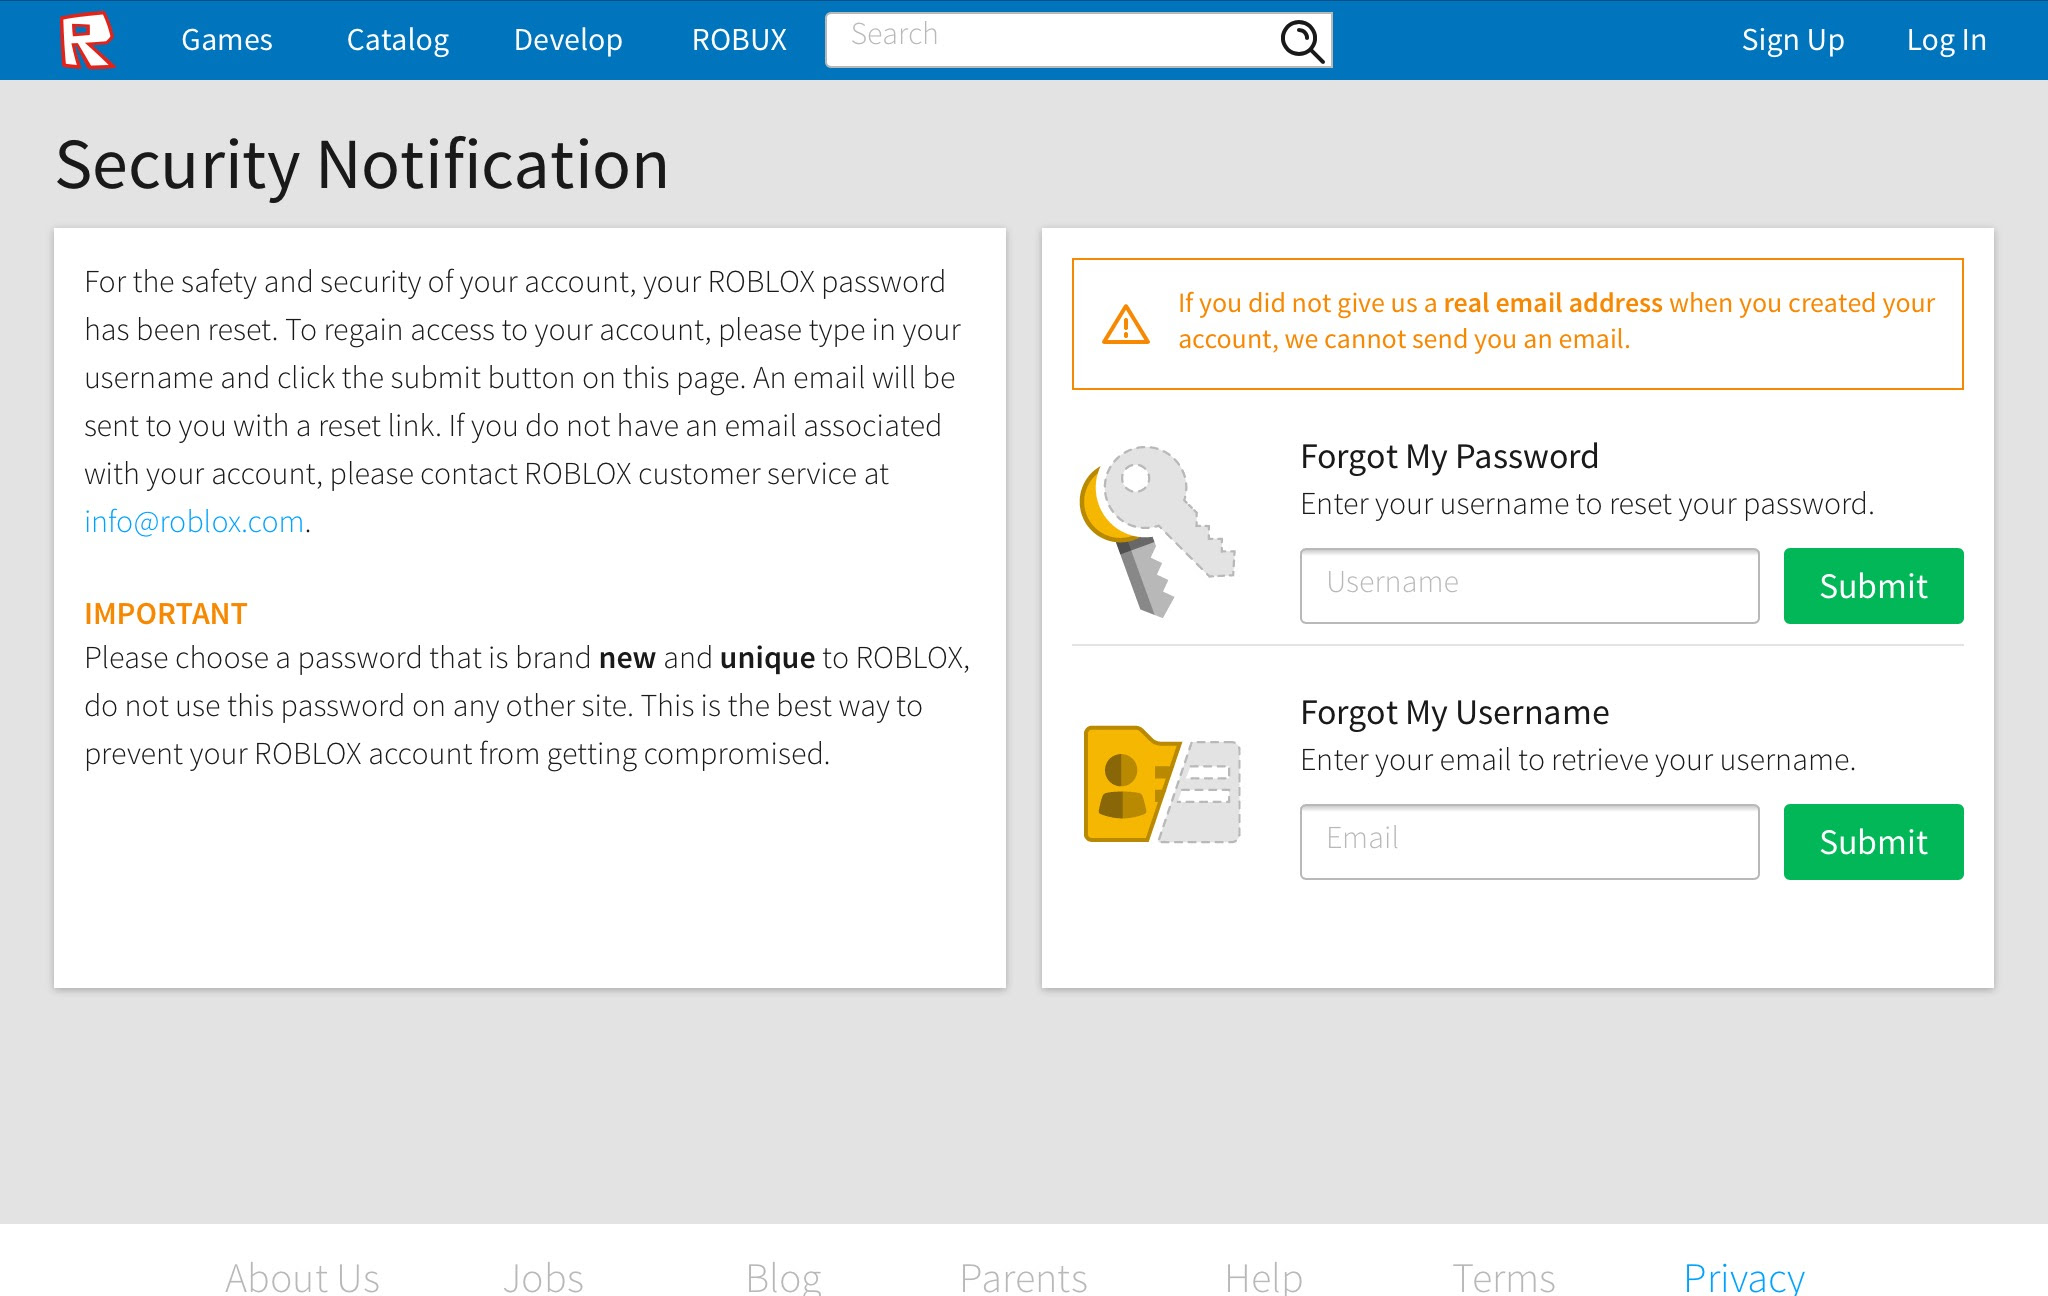
Task: Click the Security Notification heading
Action: coord(362,165)
